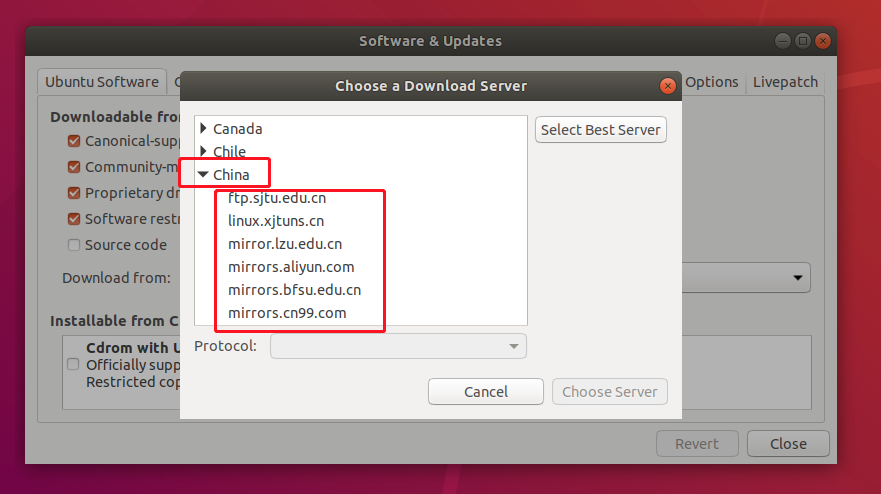This screenshot has width=881, height=494.
Task: Select the Canada country row
Action: click(x=361, y=129)
